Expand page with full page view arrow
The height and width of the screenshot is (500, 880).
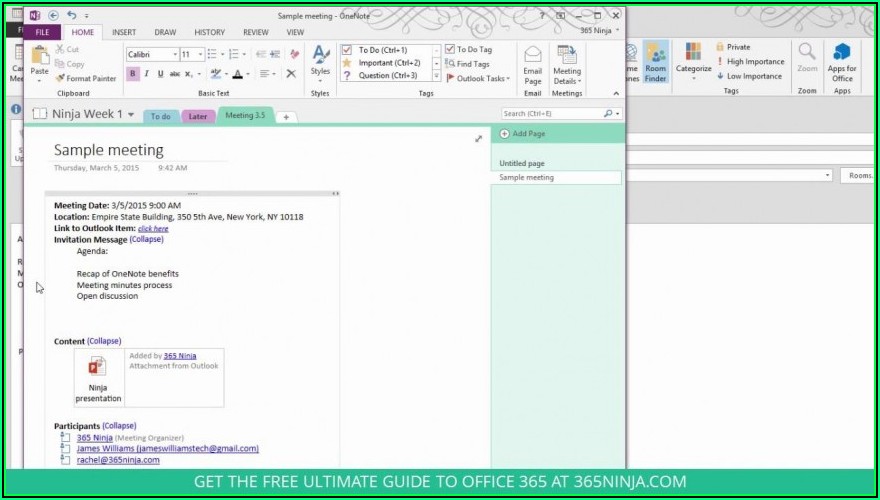(x=478, y=139)
